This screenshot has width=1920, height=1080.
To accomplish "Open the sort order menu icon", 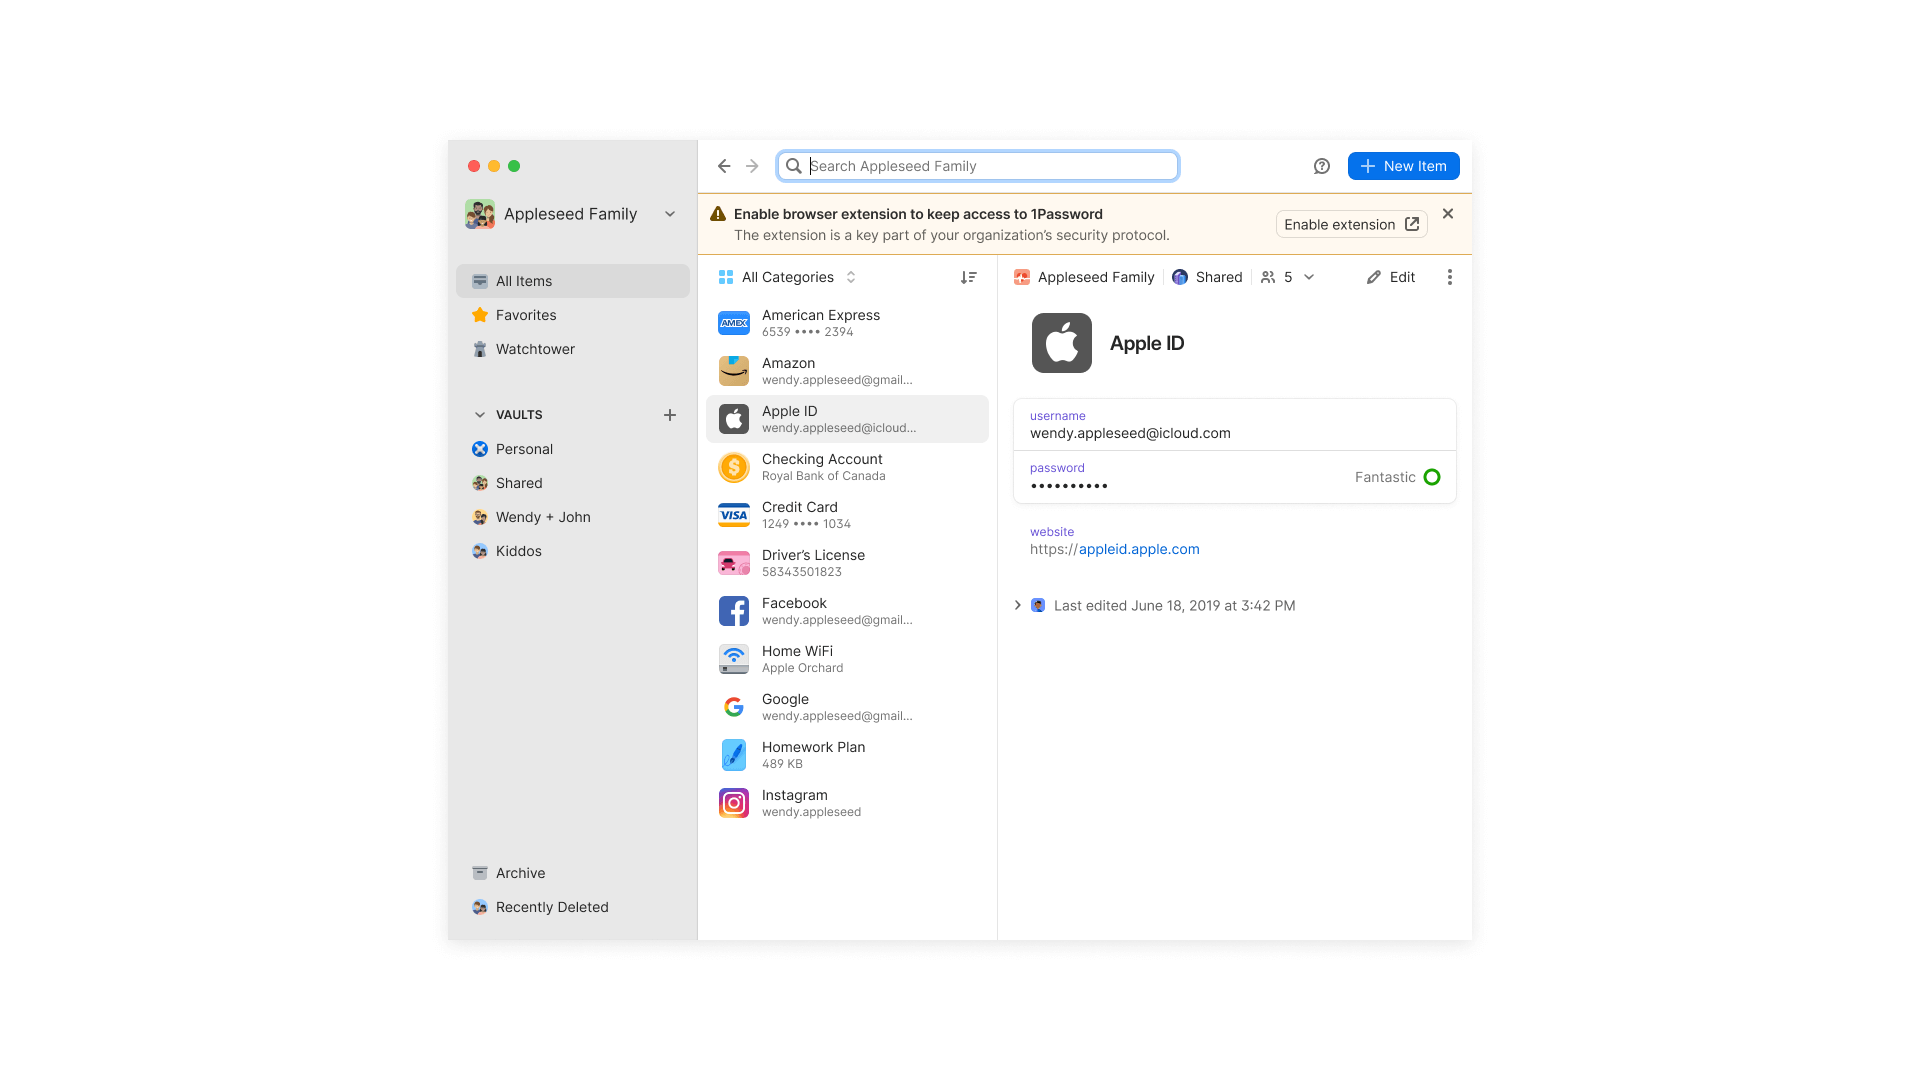I will coord(968,277).
